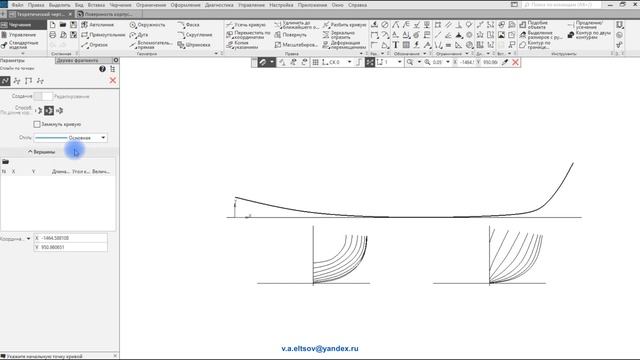Select the Окружность circle tool

(147, 25)
